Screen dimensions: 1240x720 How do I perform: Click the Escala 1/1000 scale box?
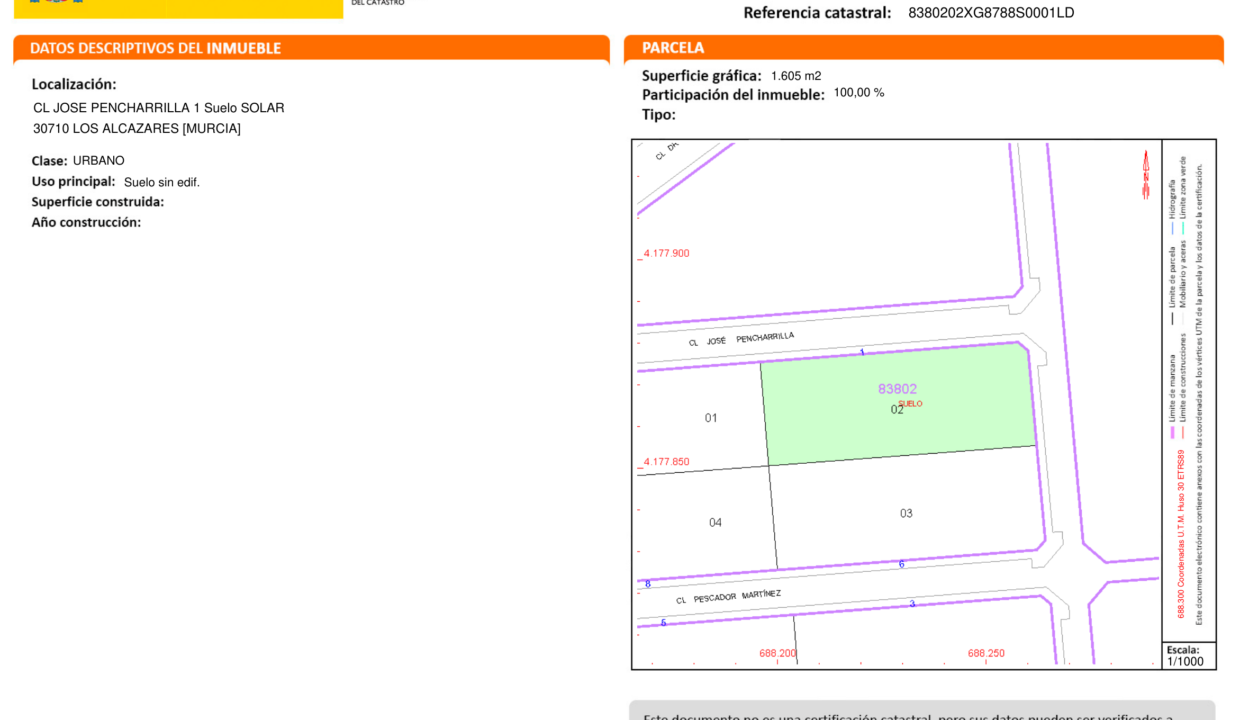1188,656
